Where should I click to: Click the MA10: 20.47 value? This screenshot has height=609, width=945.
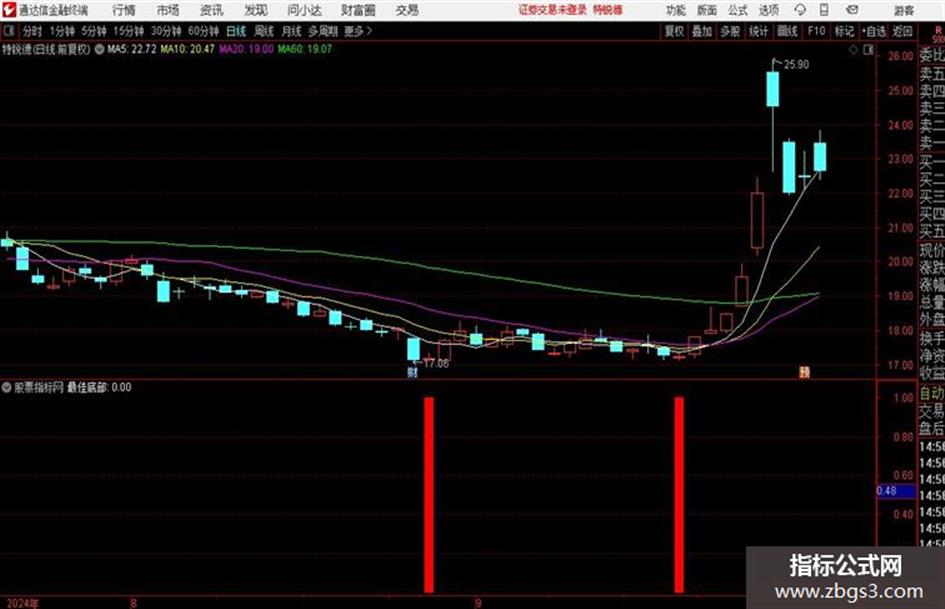[187, 49]
